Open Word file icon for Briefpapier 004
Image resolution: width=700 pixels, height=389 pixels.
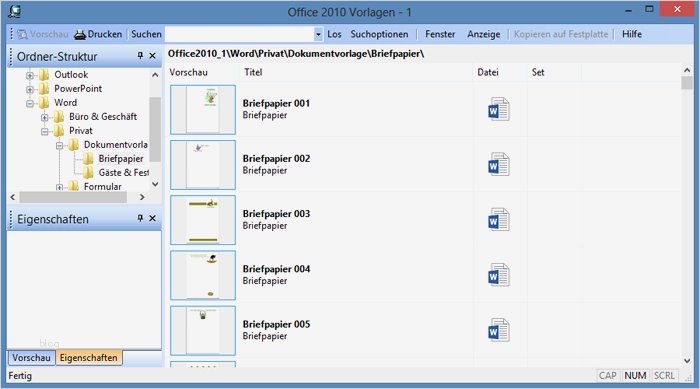[499, 275]
